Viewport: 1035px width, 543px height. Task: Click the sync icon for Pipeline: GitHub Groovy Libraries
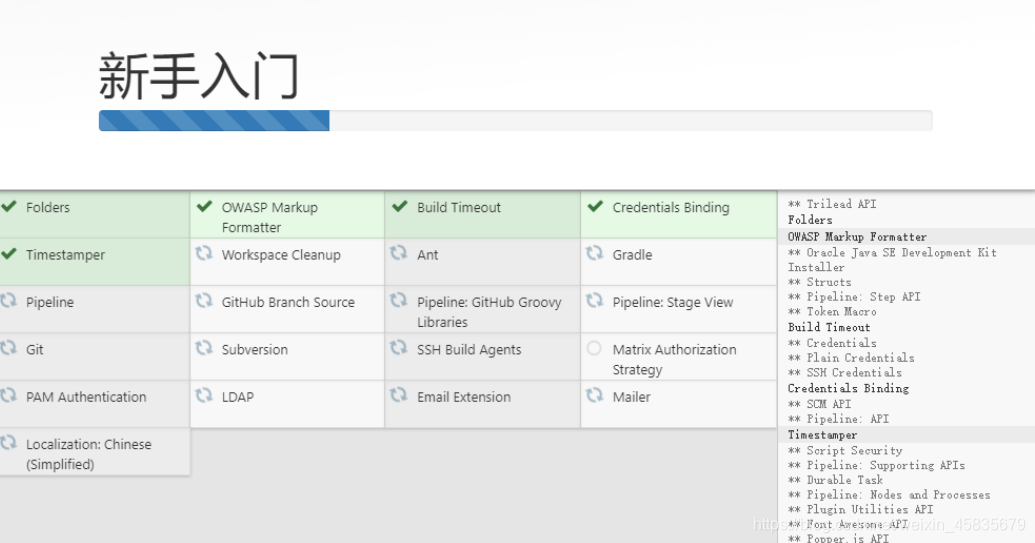click(x=399, y=301)
